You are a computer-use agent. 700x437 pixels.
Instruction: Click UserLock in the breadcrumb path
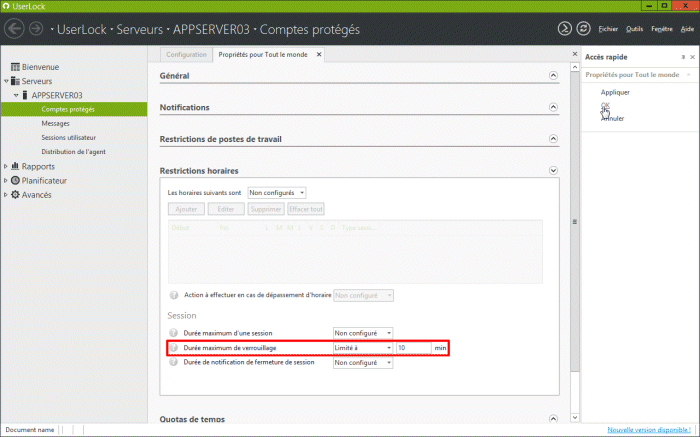[x=82, y=29]
